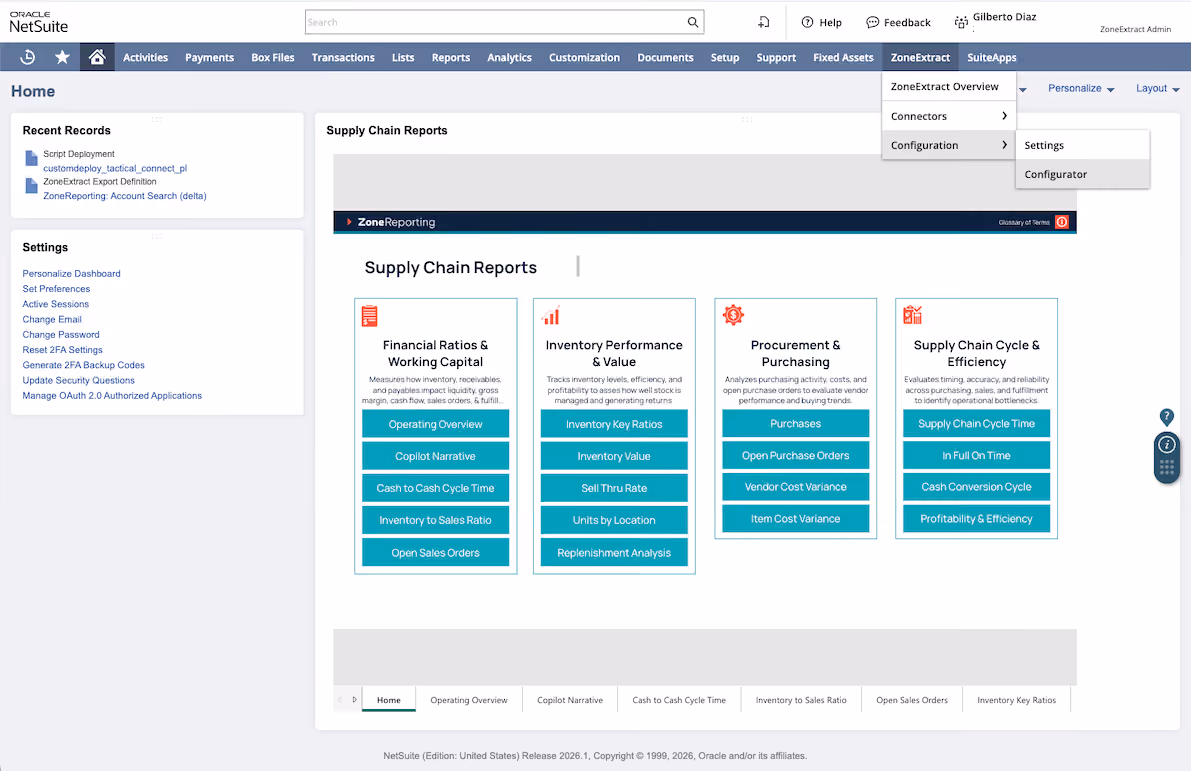Click the Inventory Performance chart icon
Screen dimensions: 1191x771
(x=551, y=315)
